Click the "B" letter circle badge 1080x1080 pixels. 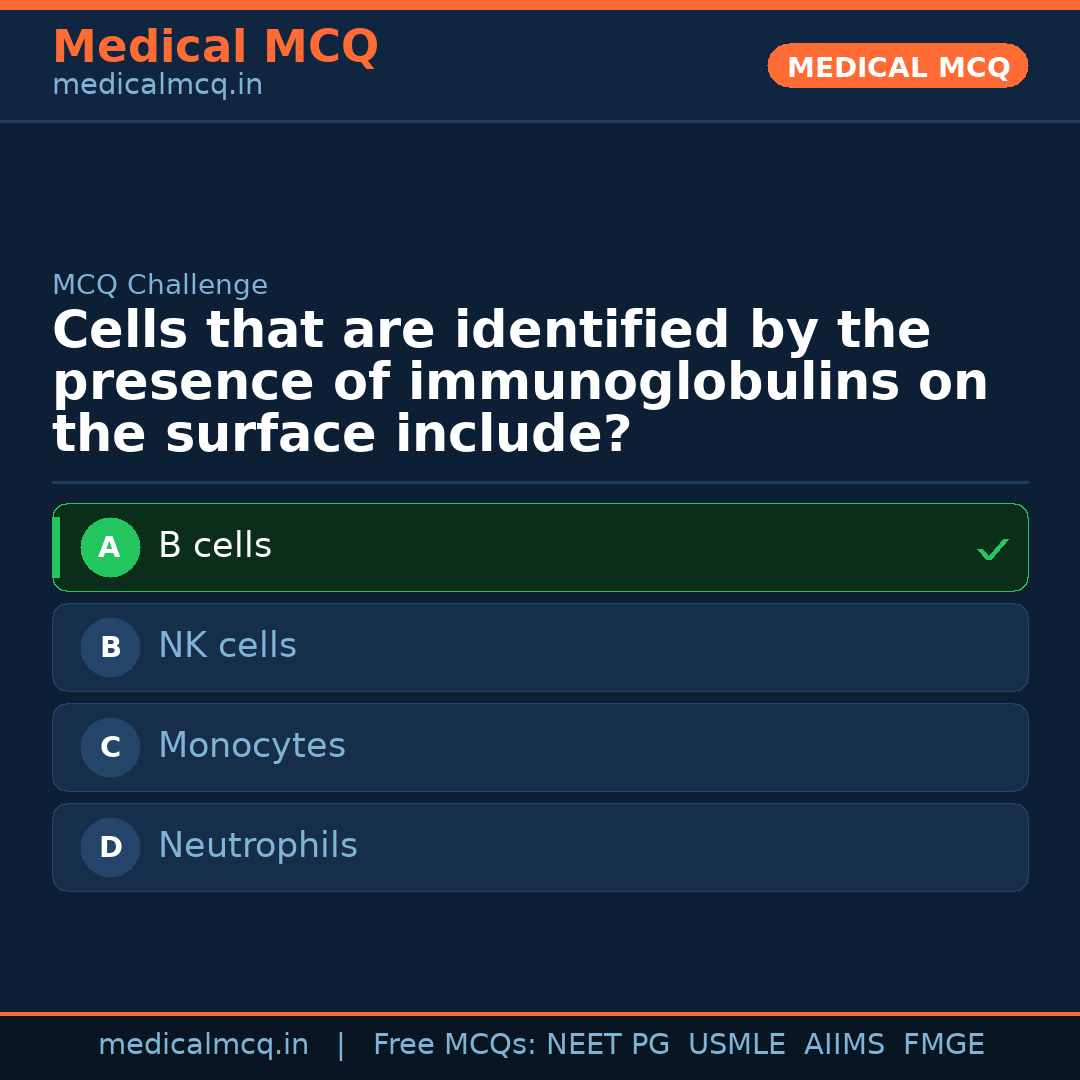(x=110, y=648)
